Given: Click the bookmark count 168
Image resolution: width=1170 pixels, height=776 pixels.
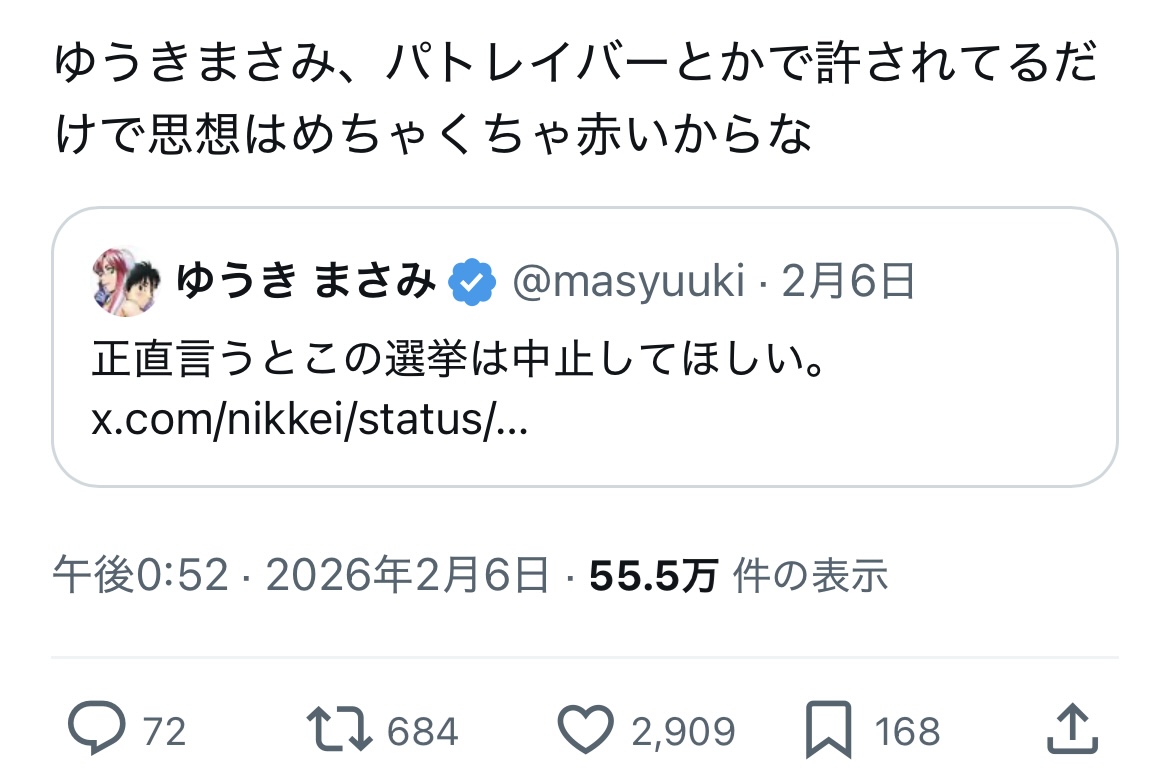Looking at the screenshot, I should (908, 732).
